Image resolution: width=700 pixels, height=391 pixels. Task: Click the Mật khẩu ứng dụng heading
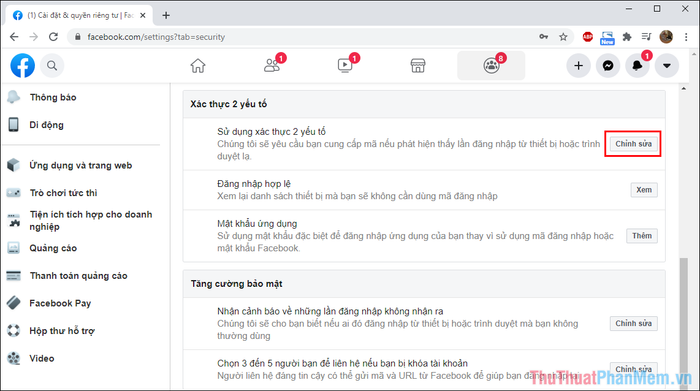click(257, 223)
